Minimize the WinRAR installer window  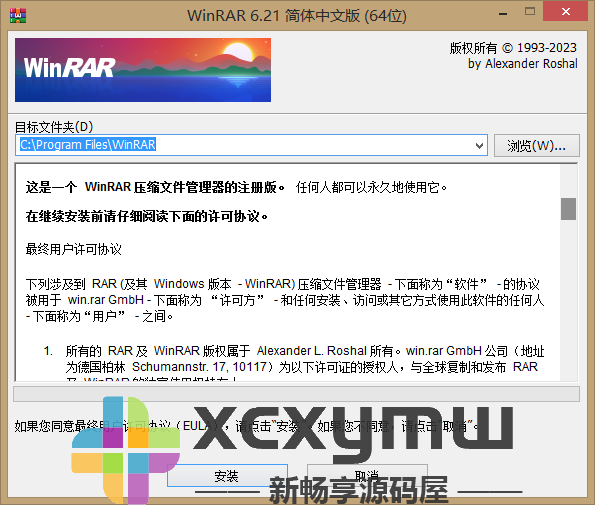click(x=503, y=14)
